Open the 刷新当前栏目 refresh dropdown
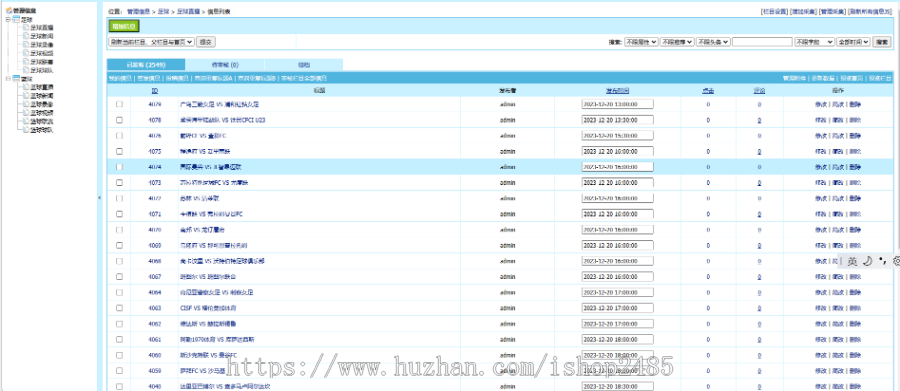This screenshot has width=900, height=391. click(x=152, y=42)
